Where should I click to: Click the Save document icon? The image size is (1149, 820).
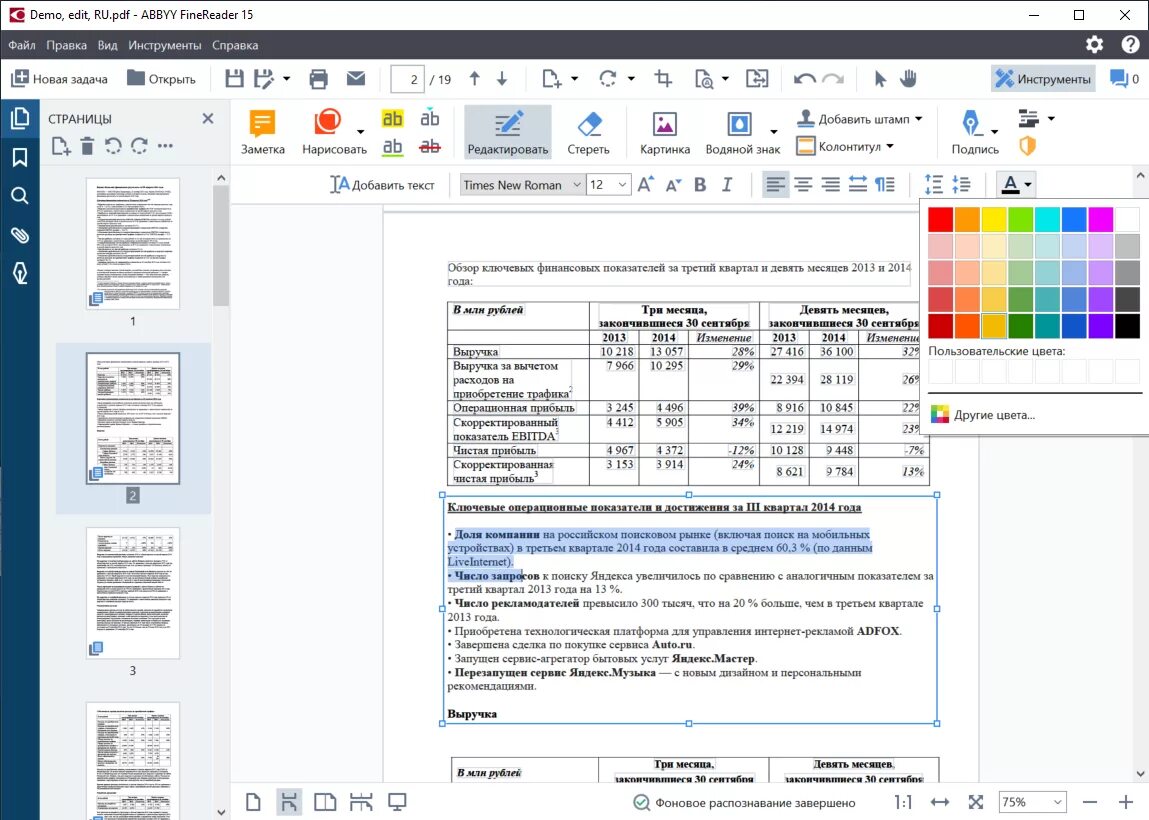pos(234,78)
